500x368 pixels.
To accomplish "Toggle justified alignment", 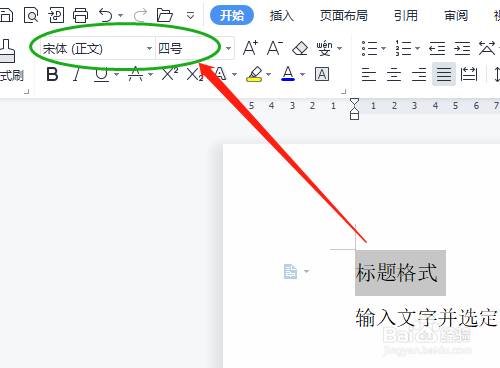I will pos(444,74).
